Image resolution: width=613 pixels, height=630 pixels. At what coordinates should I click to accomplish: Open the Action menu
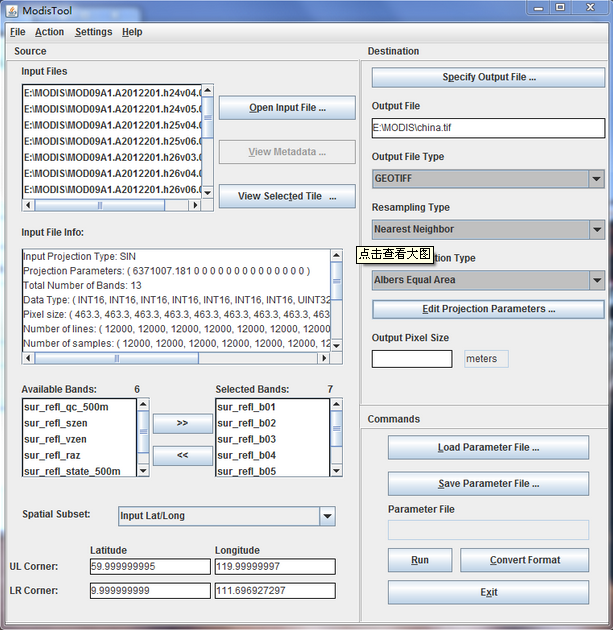[x=49, y=32]
